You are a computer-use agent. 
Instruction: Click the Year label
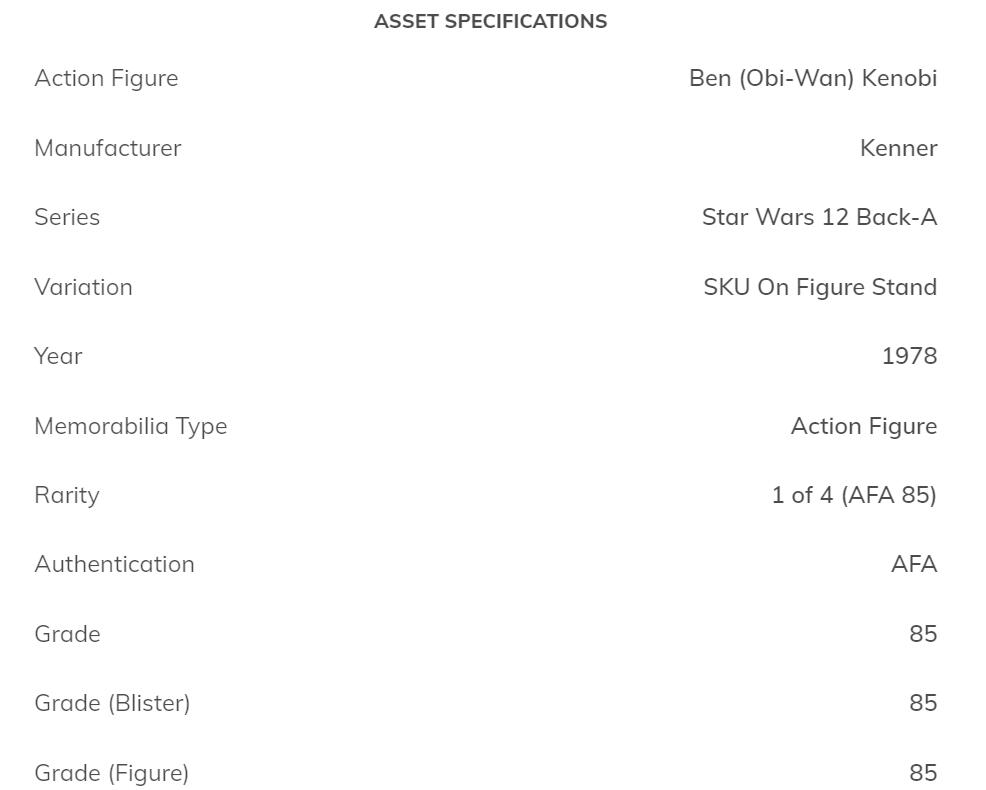click(x=58, y=356)
